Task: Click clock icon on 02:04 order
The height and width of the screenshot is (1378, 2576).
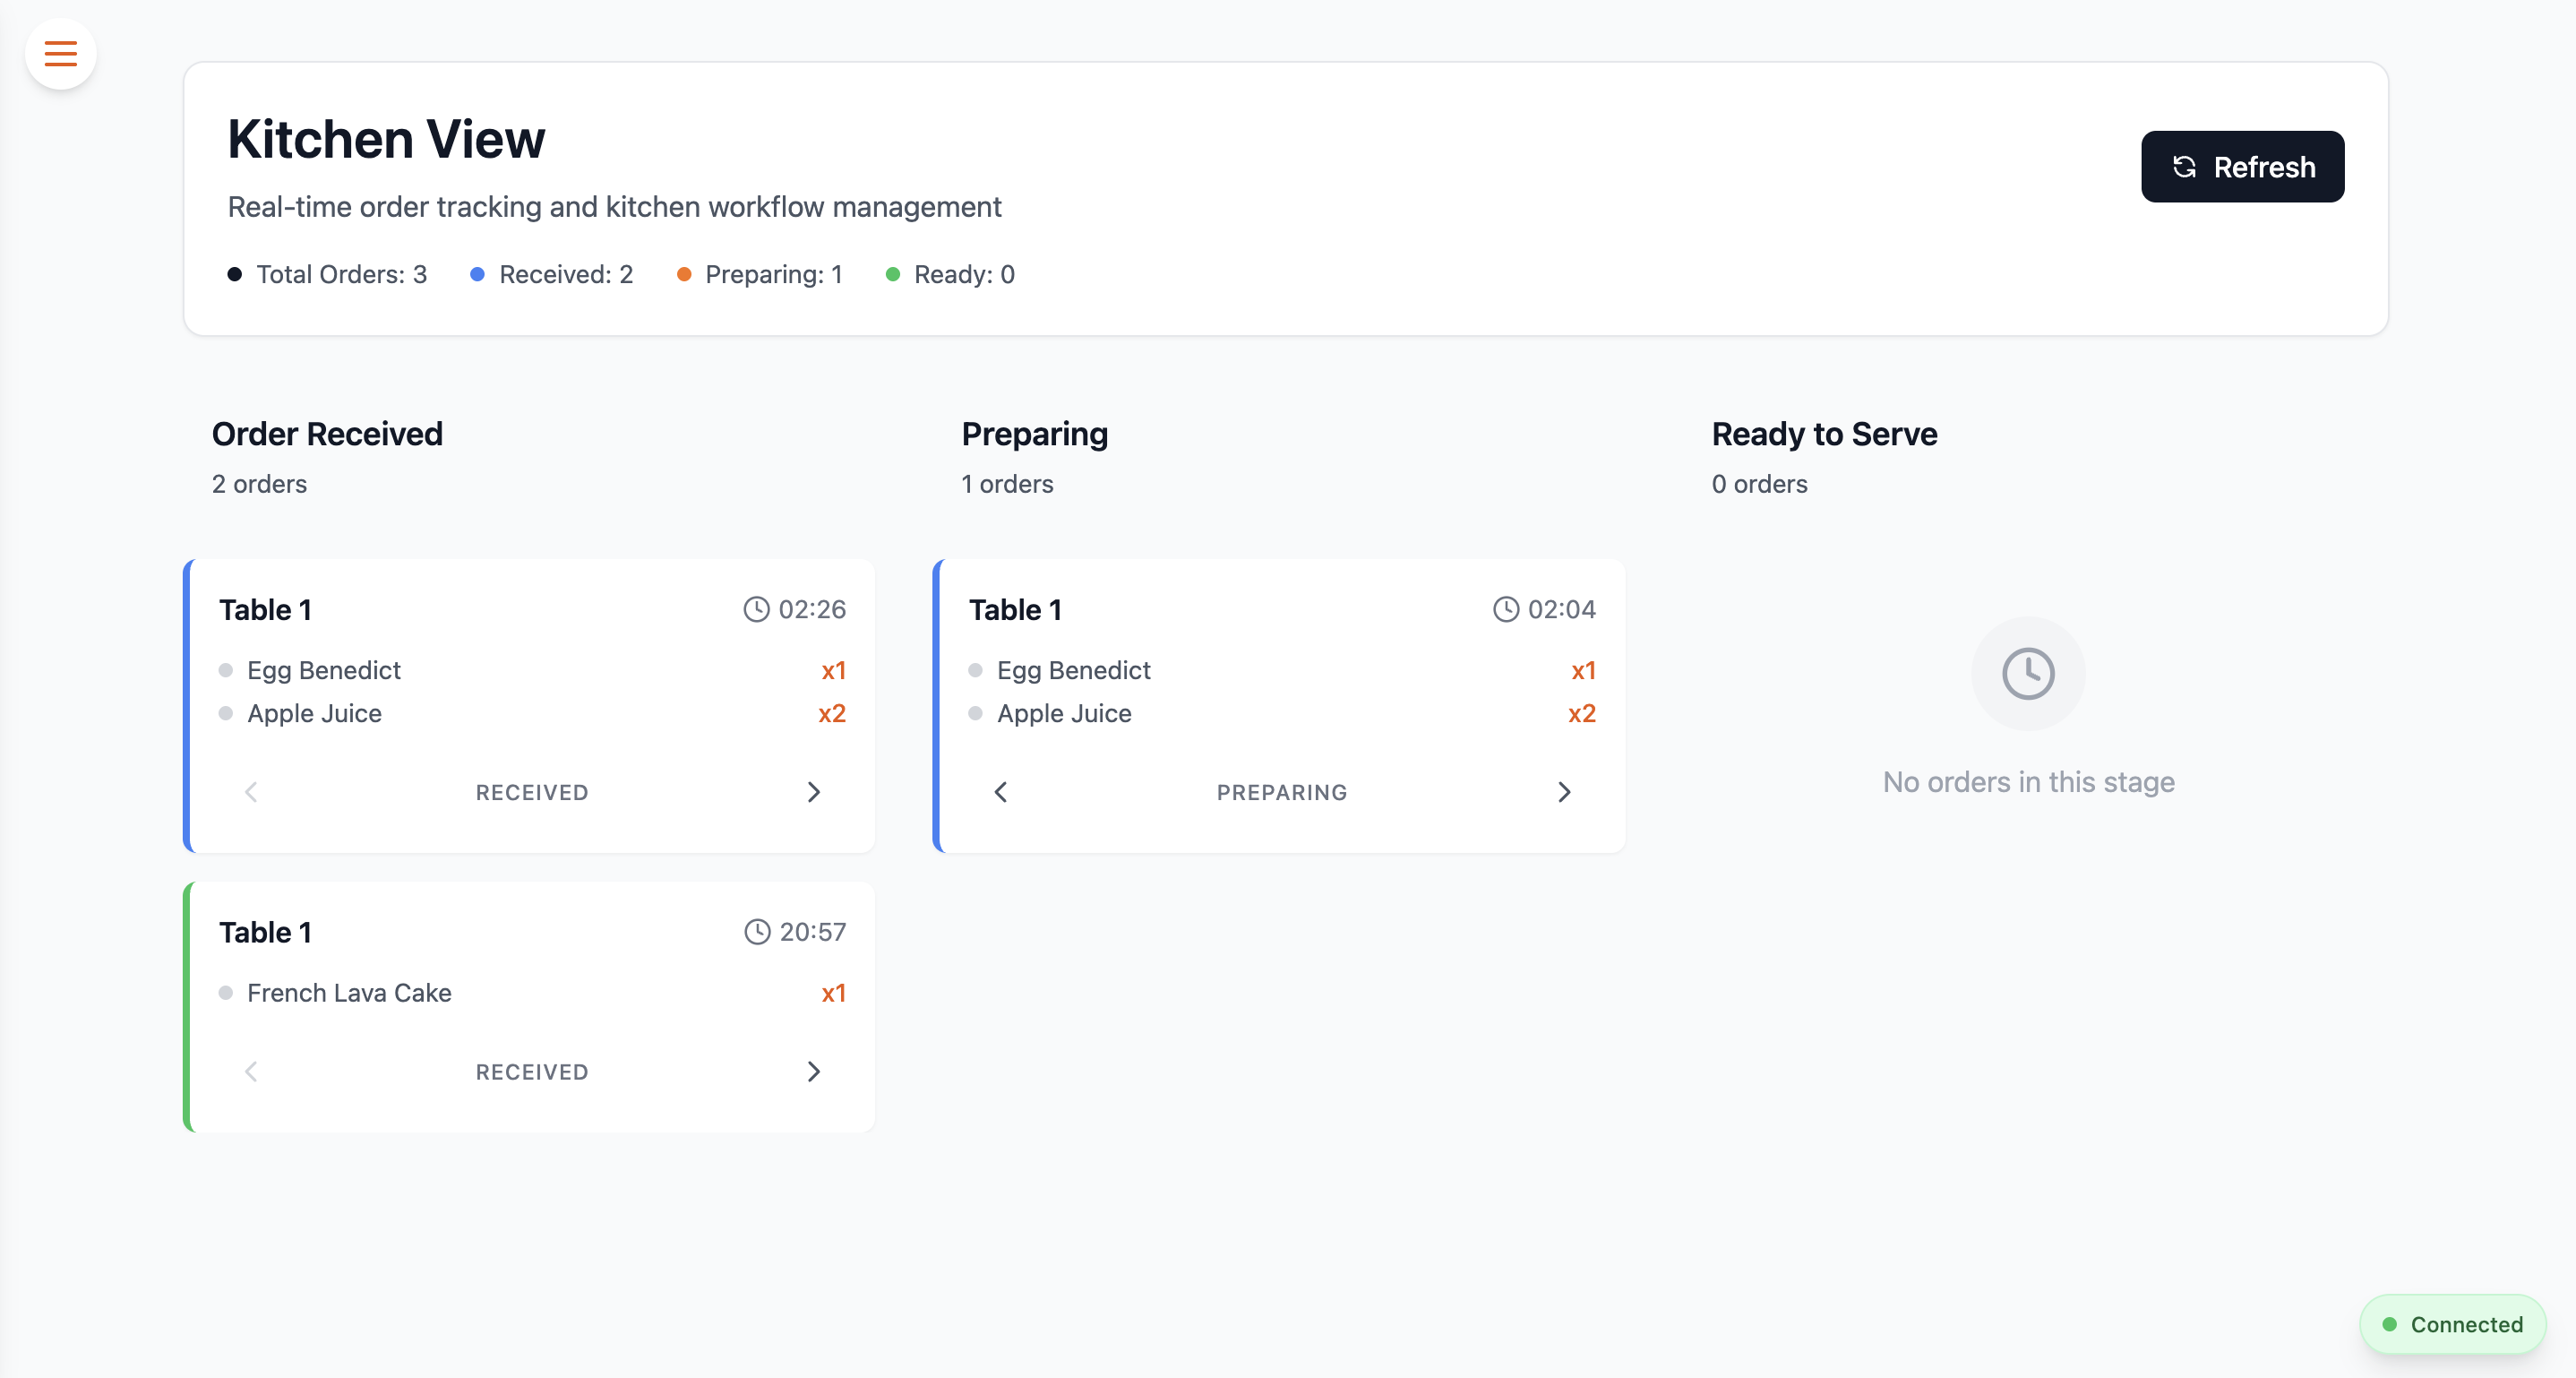Action: (x=1505, y=609)
